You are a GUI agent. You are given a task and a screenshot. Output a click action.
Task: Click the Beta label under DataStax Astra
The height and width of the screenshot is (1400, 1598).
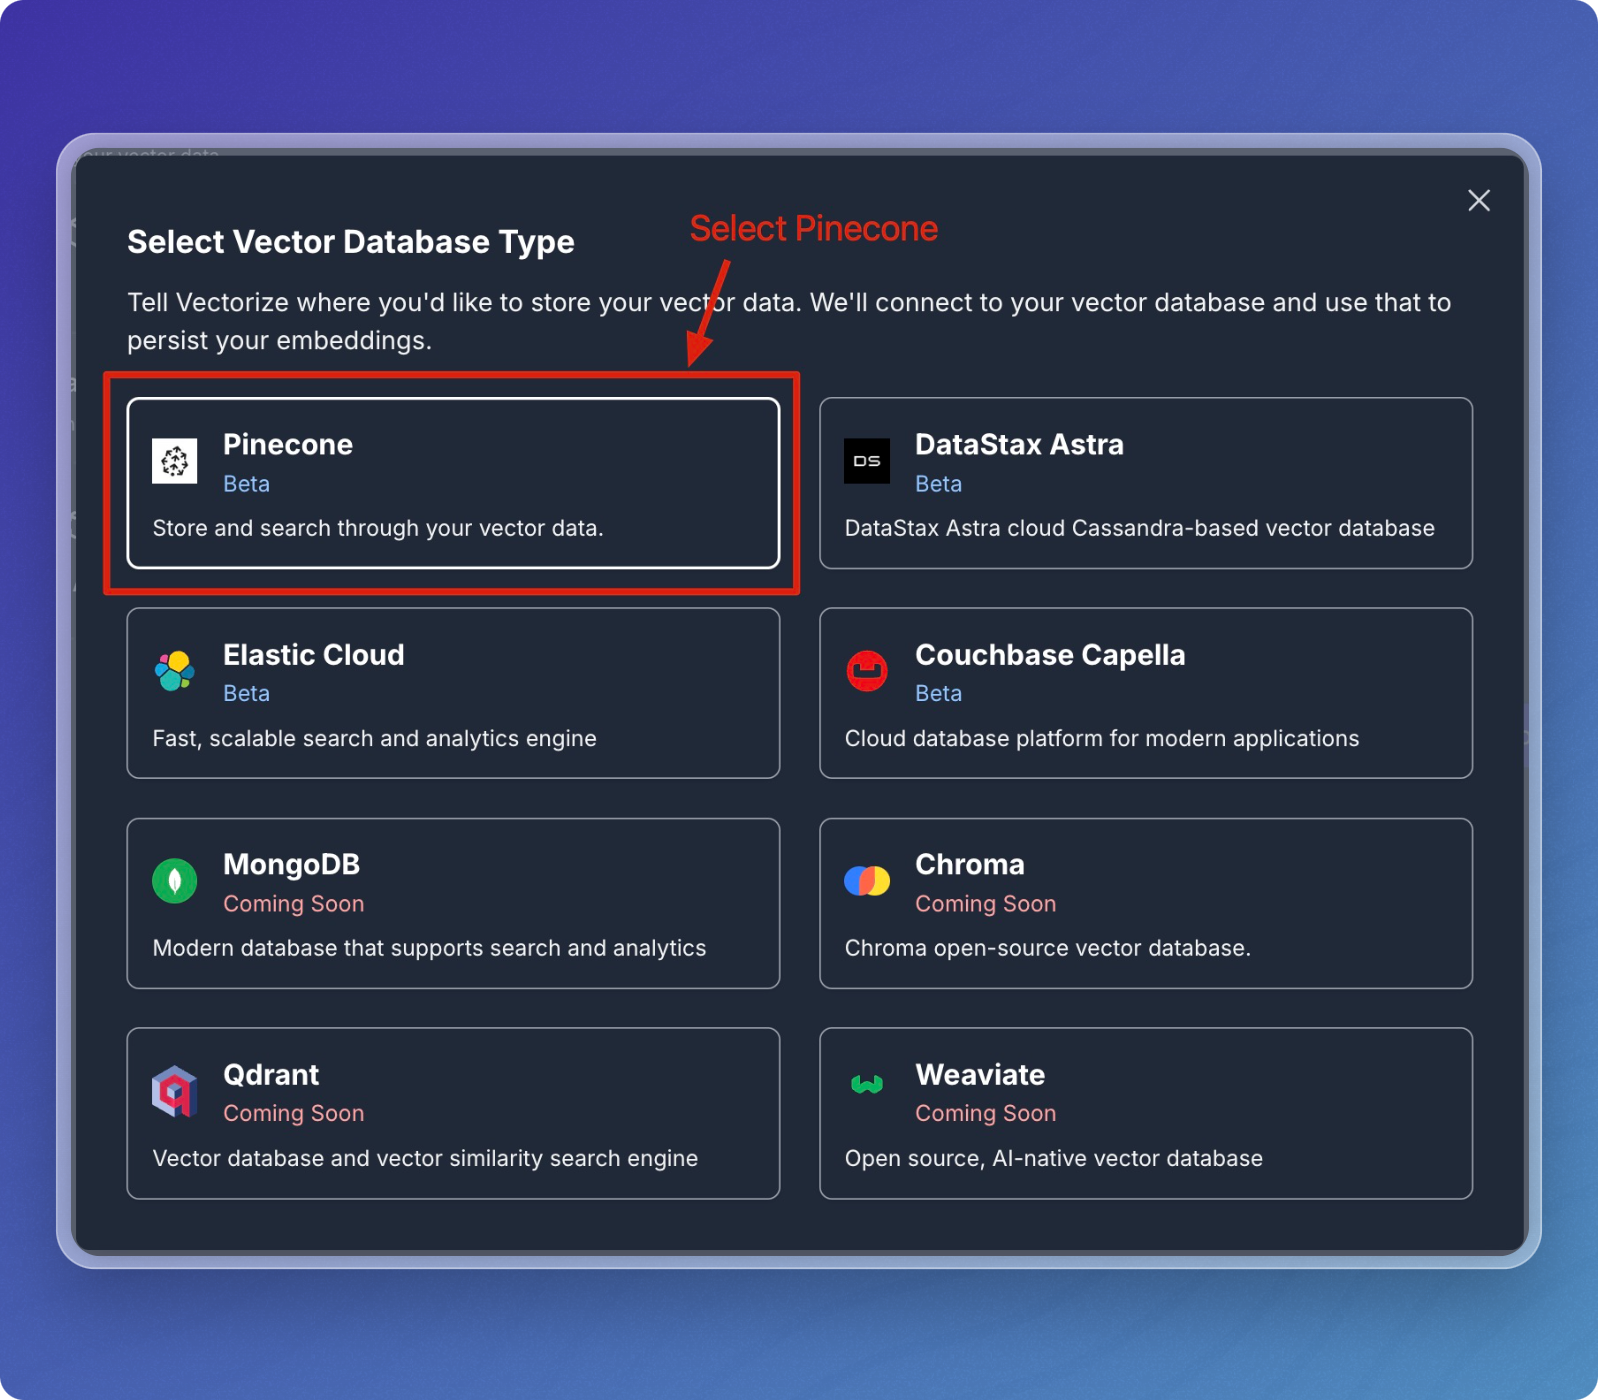938,484
